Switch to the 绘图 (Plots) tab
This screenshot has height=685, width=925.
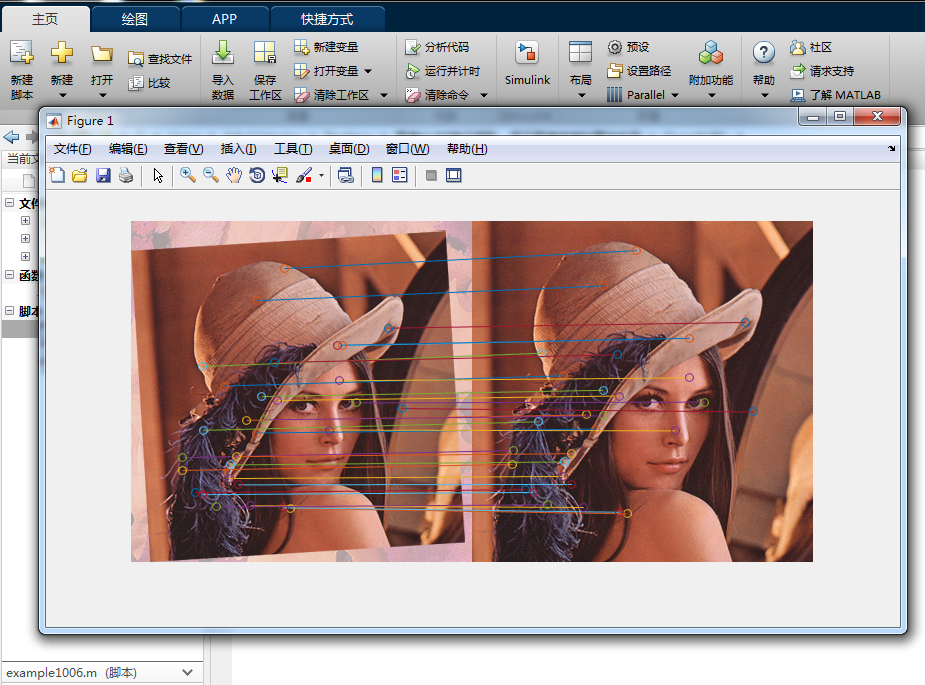coord(135,19)
